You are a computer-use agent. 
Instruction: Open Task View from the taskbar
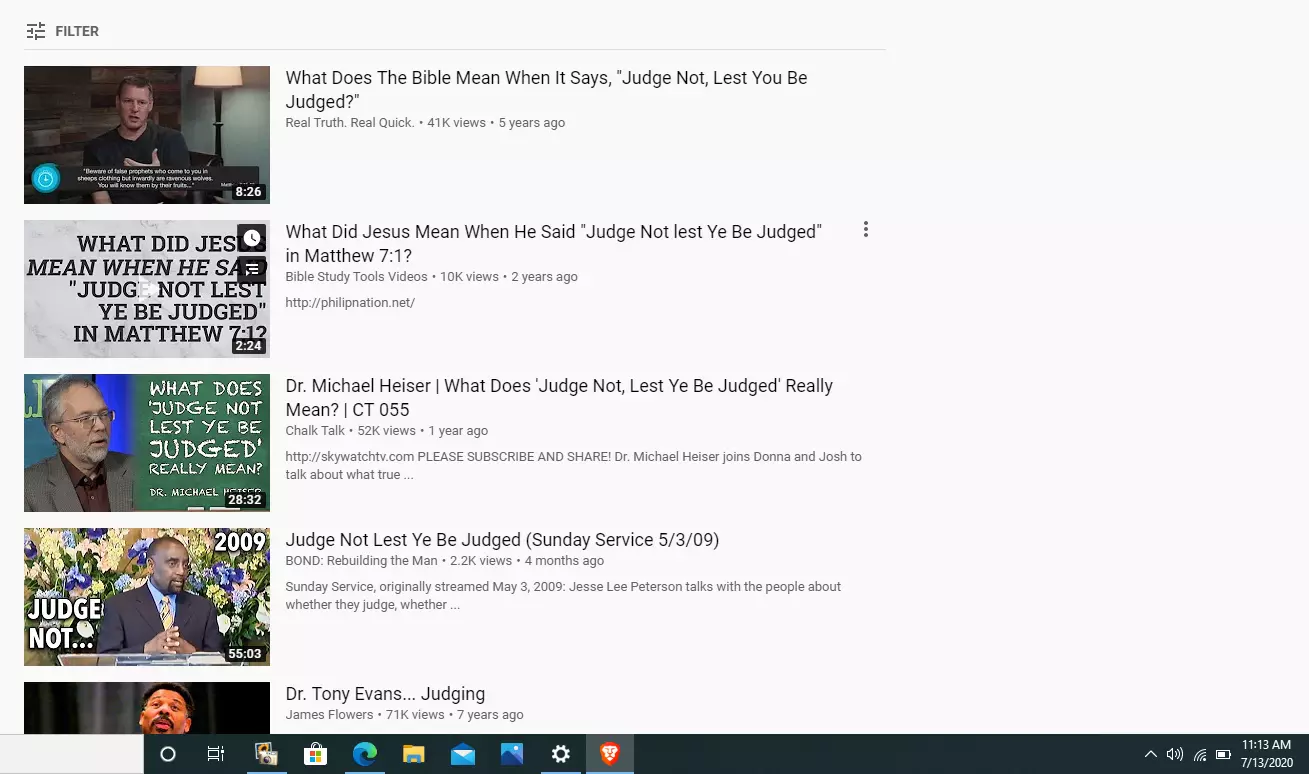pos(215,754)
